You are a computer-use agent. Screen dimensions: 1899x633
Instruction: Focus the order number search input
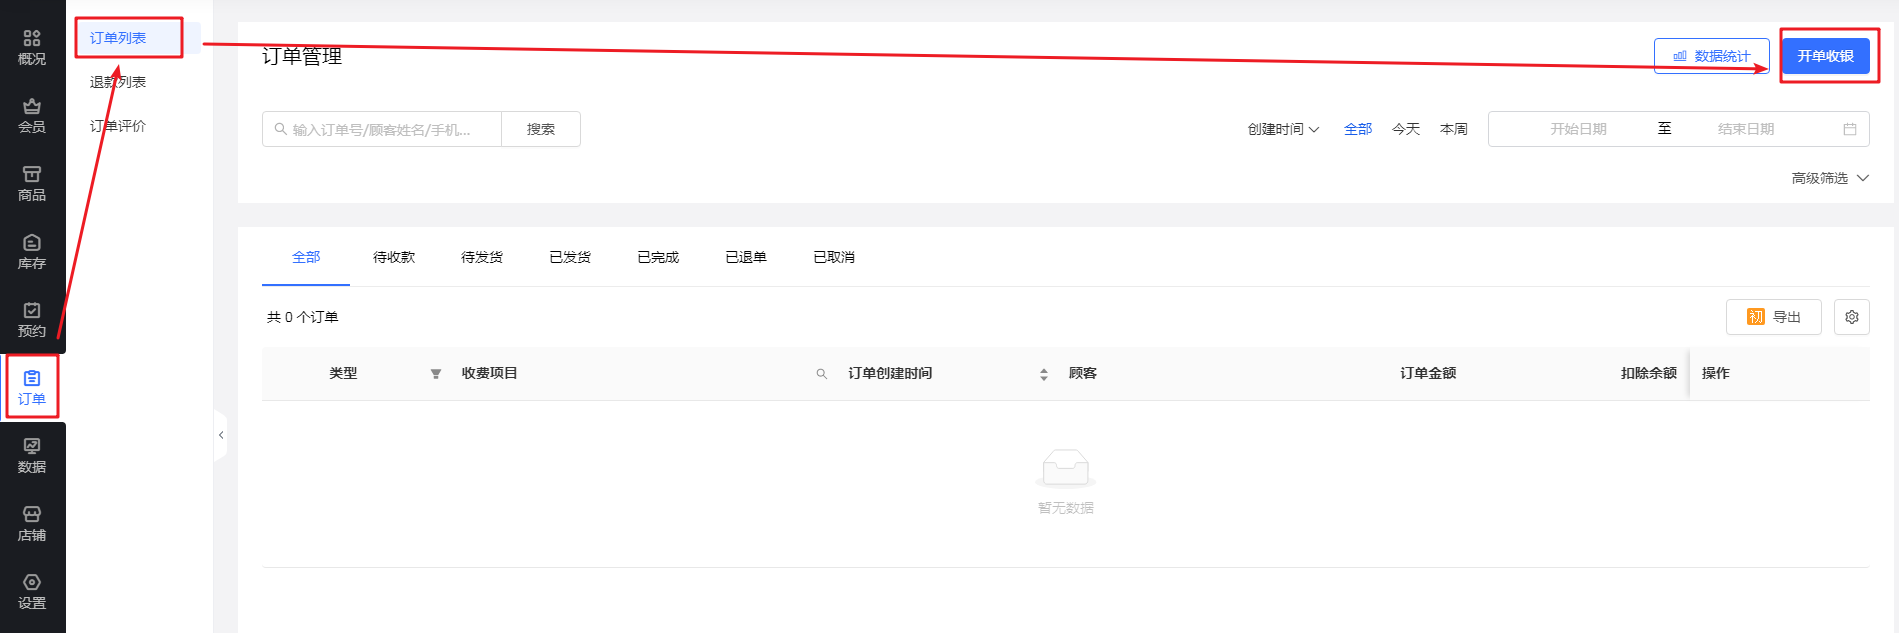382,129
